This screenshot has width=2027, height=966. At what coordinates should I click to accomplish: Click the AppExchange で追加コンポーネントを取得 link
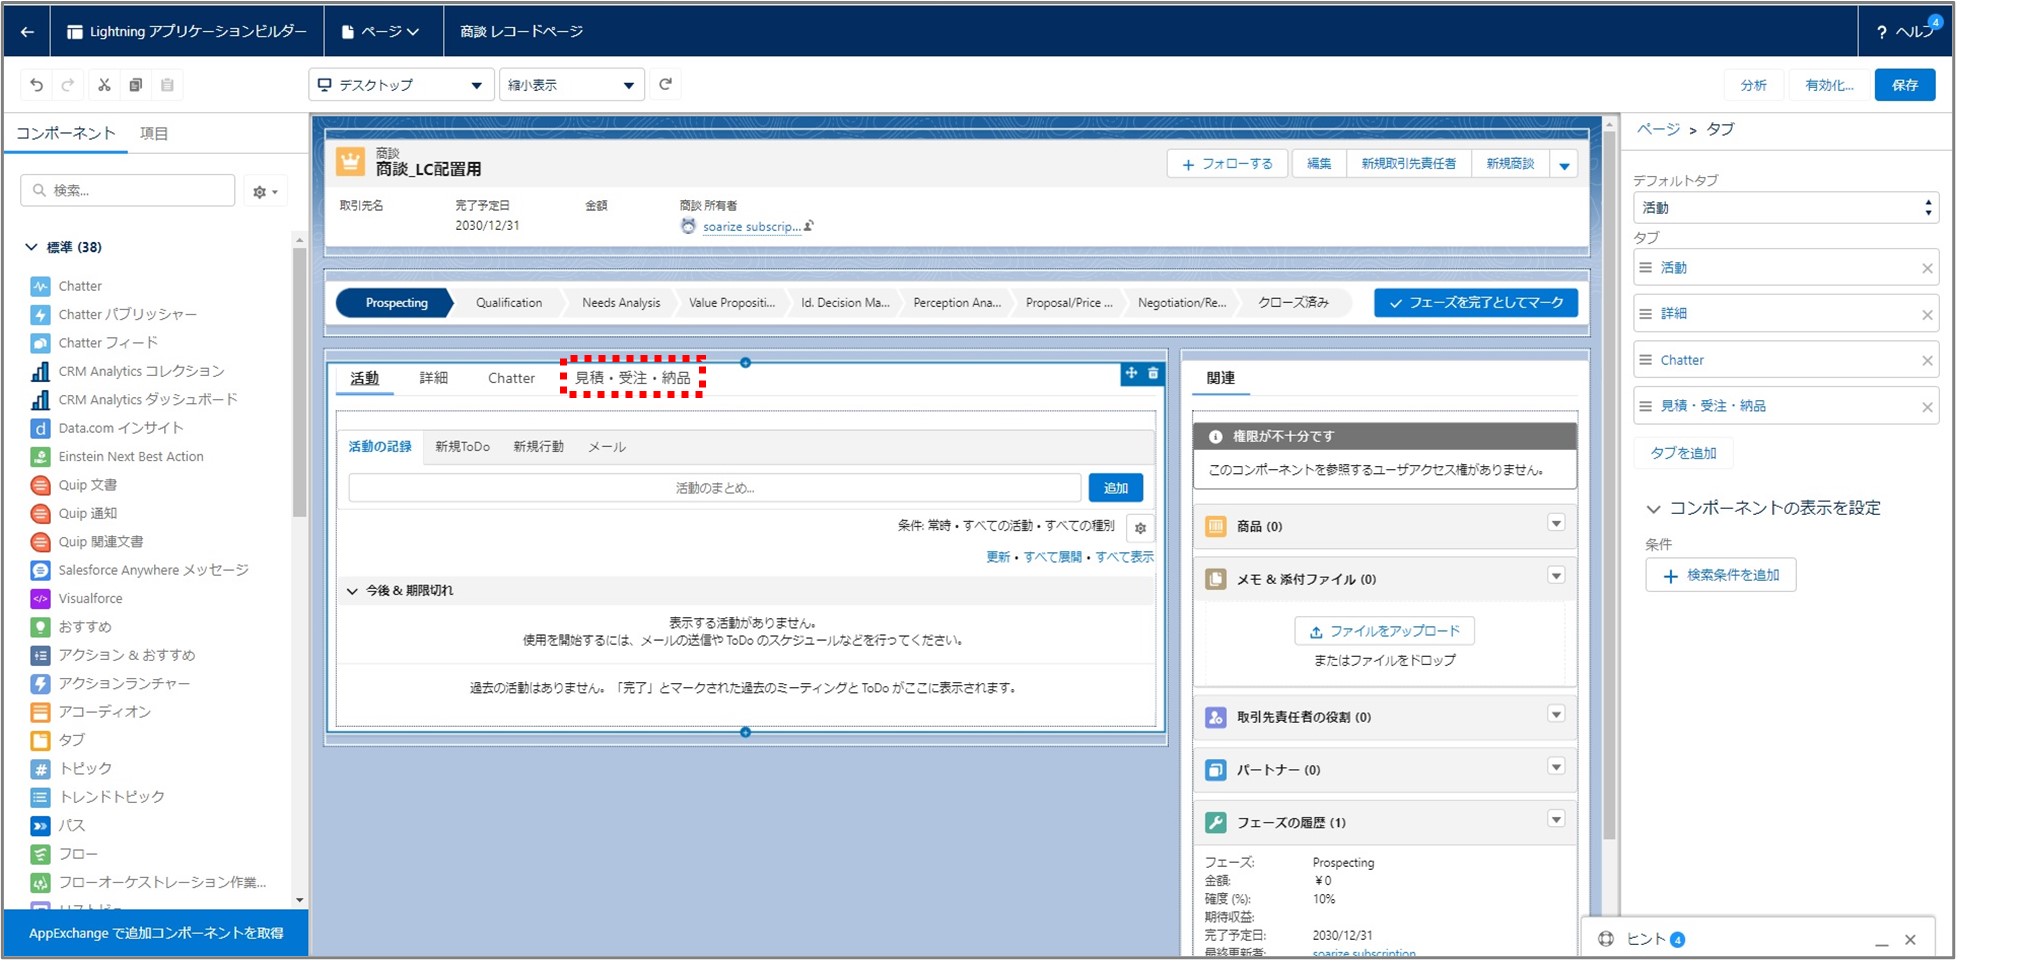156,933
